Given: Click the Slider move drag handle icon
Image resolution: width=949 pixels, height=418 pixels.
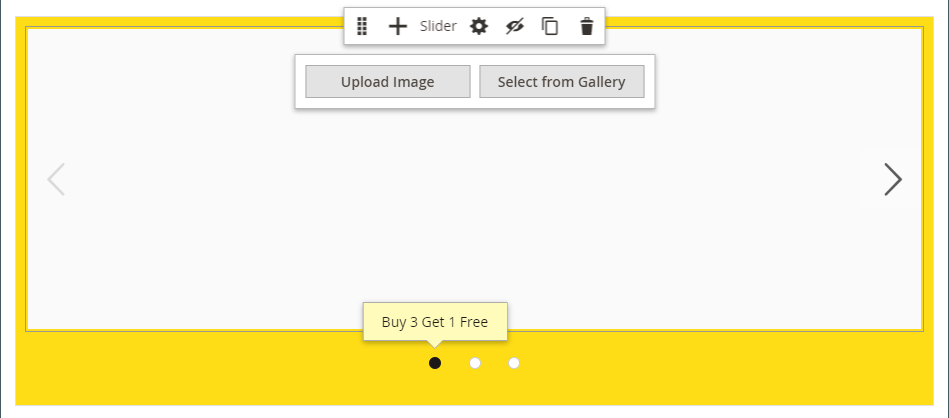Looking at the screenshot, I should point(362,26).
